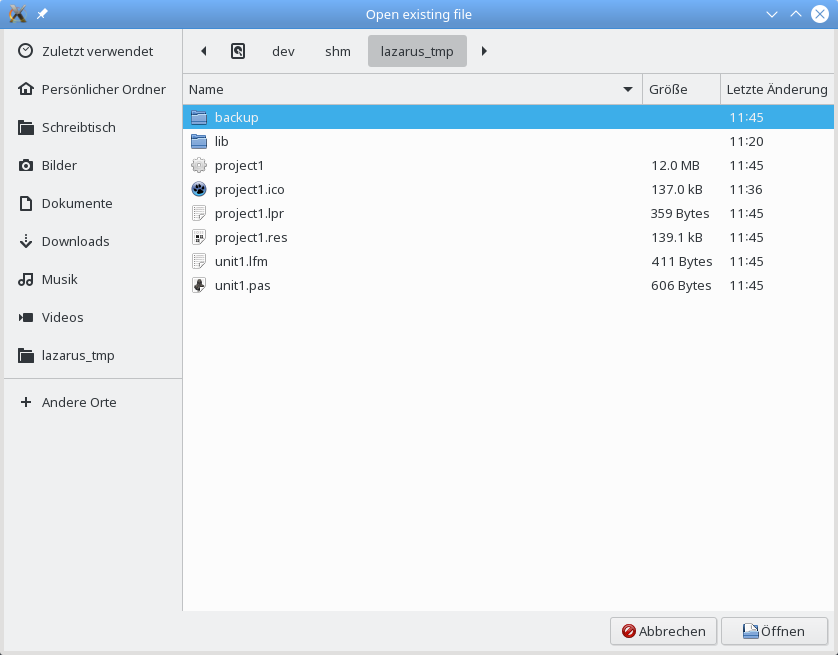The width and height of the screenshot is (838, 655).
Task: Click the unit1.pas file icon
Action: click(198, 285)
